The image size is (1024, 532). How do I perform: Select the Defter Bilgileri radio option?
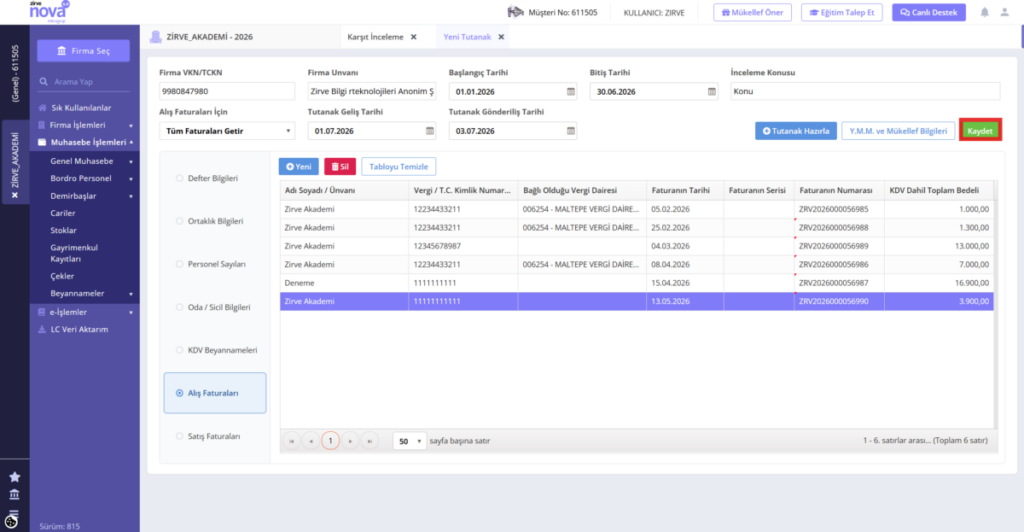coord(180,178)
